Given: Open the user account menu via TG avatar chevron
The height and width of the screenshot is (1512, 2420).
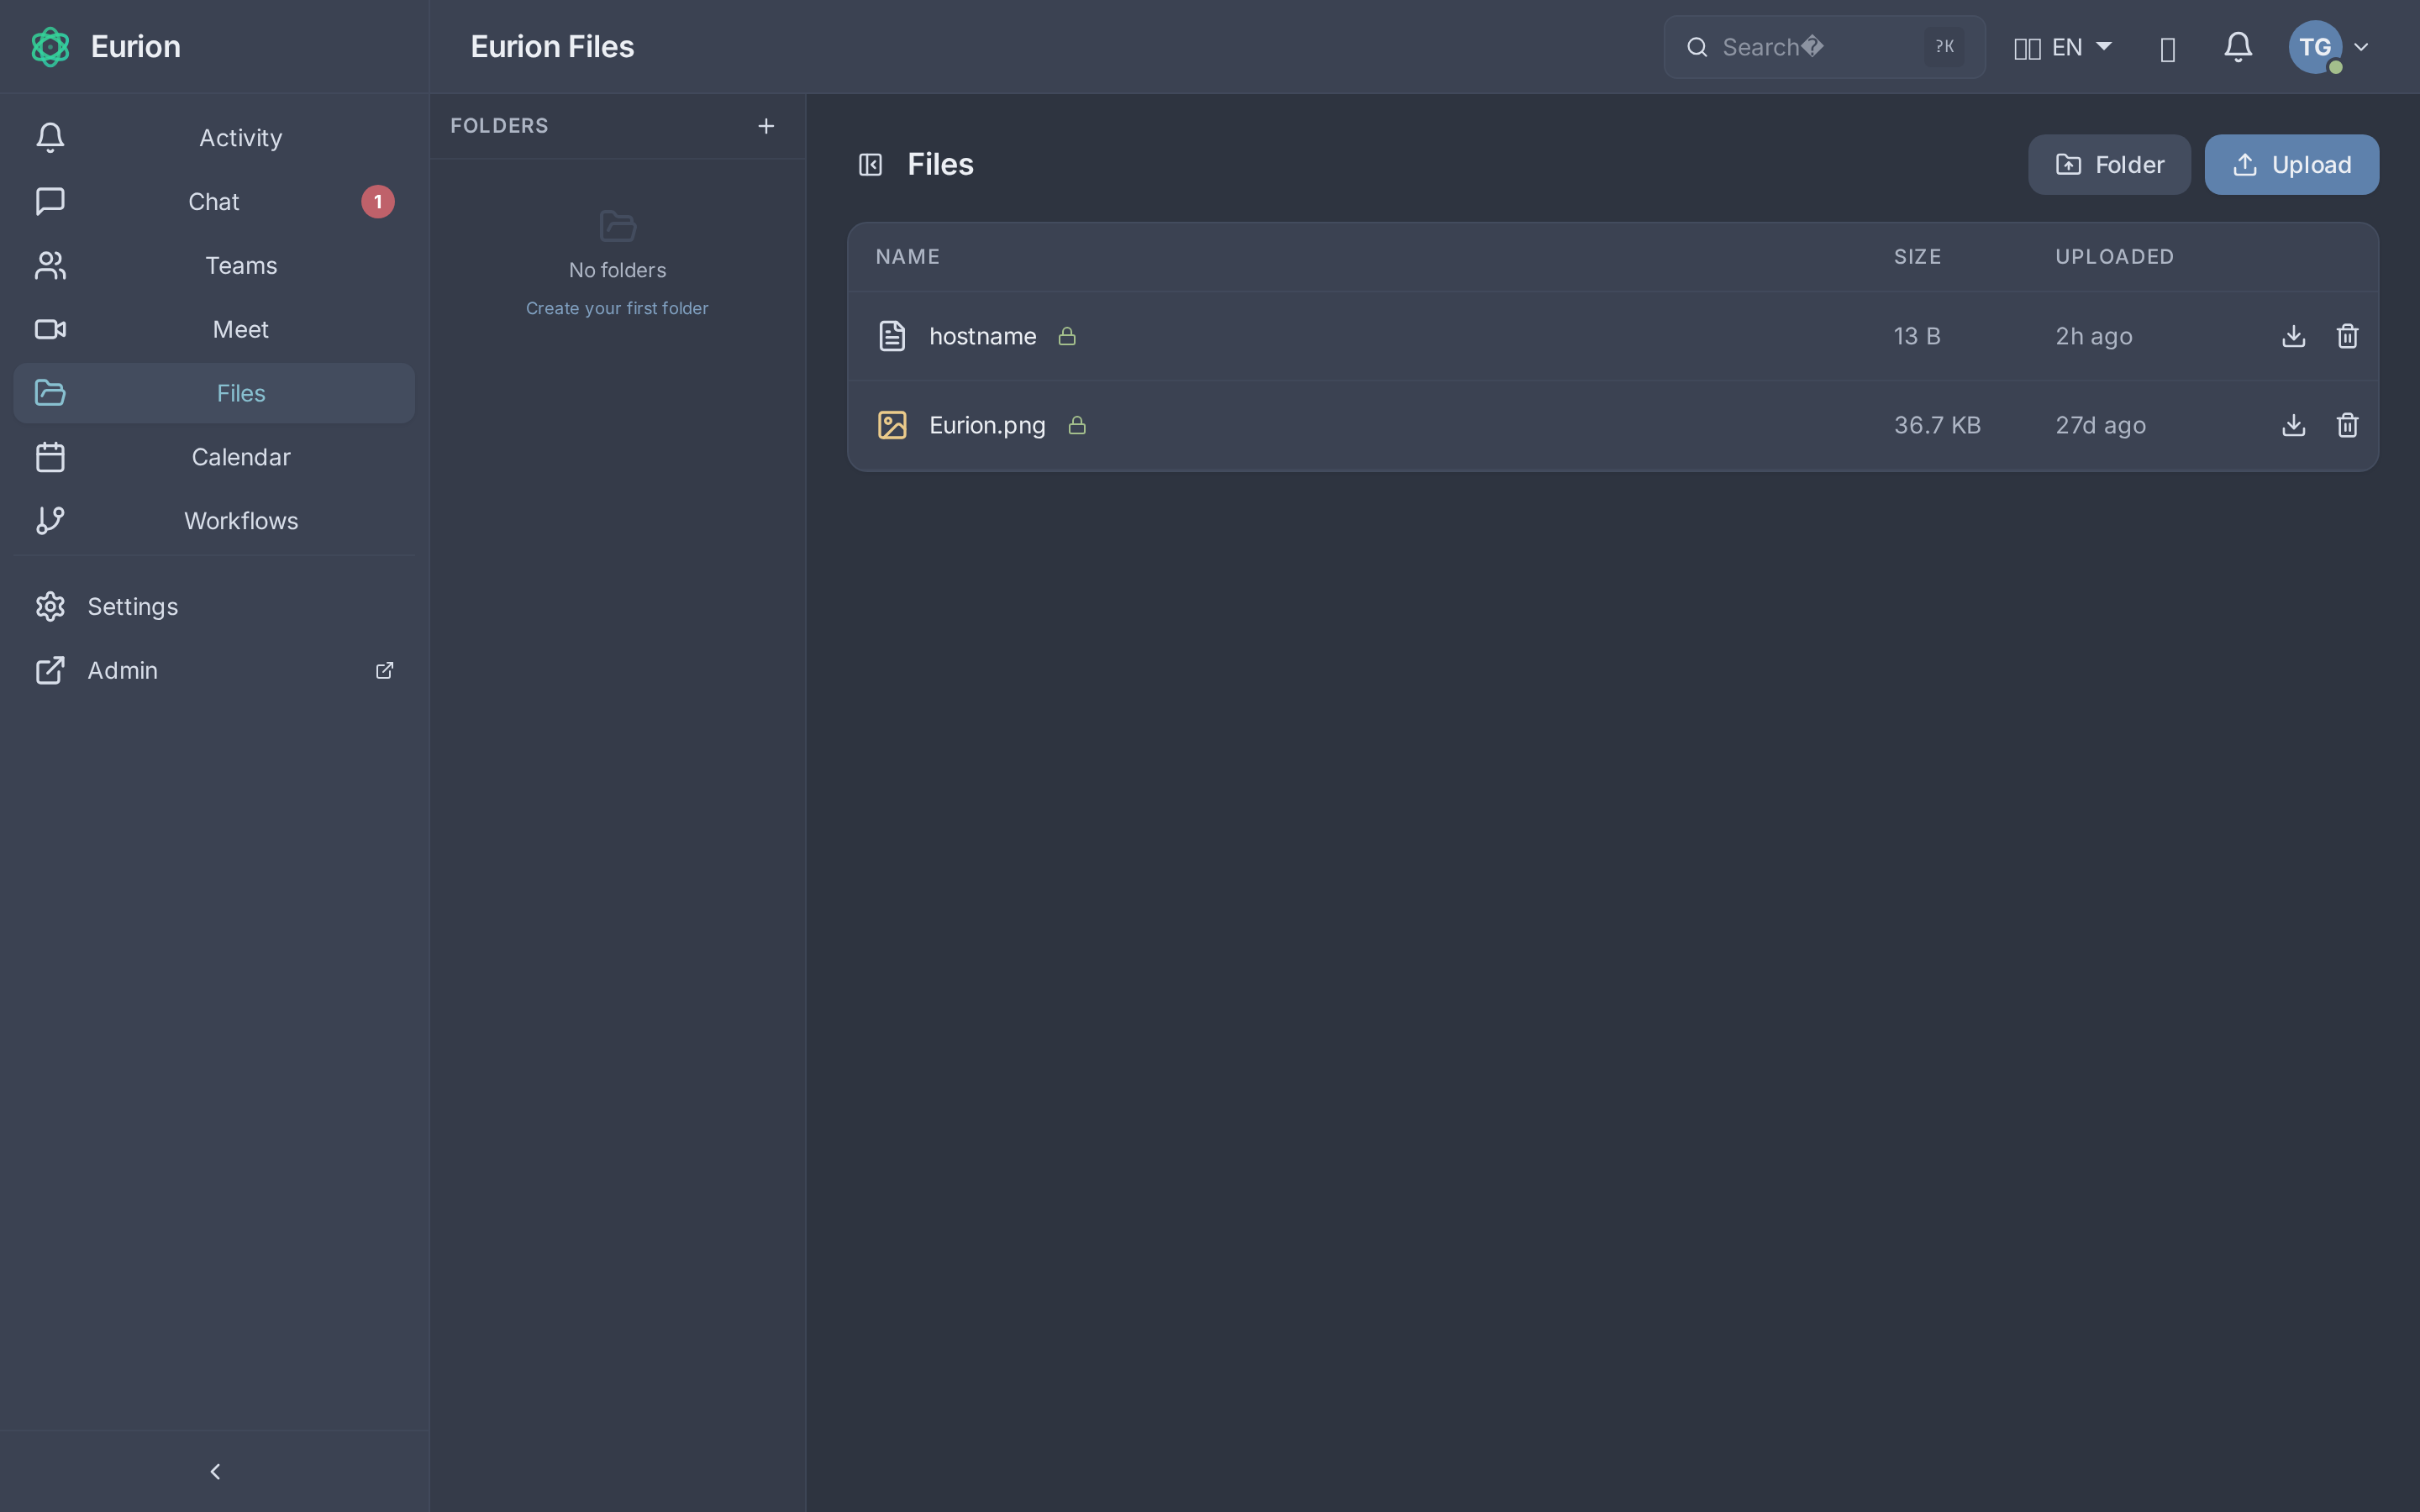Looking at the screenshot, I should click(x=2362, y=46).
